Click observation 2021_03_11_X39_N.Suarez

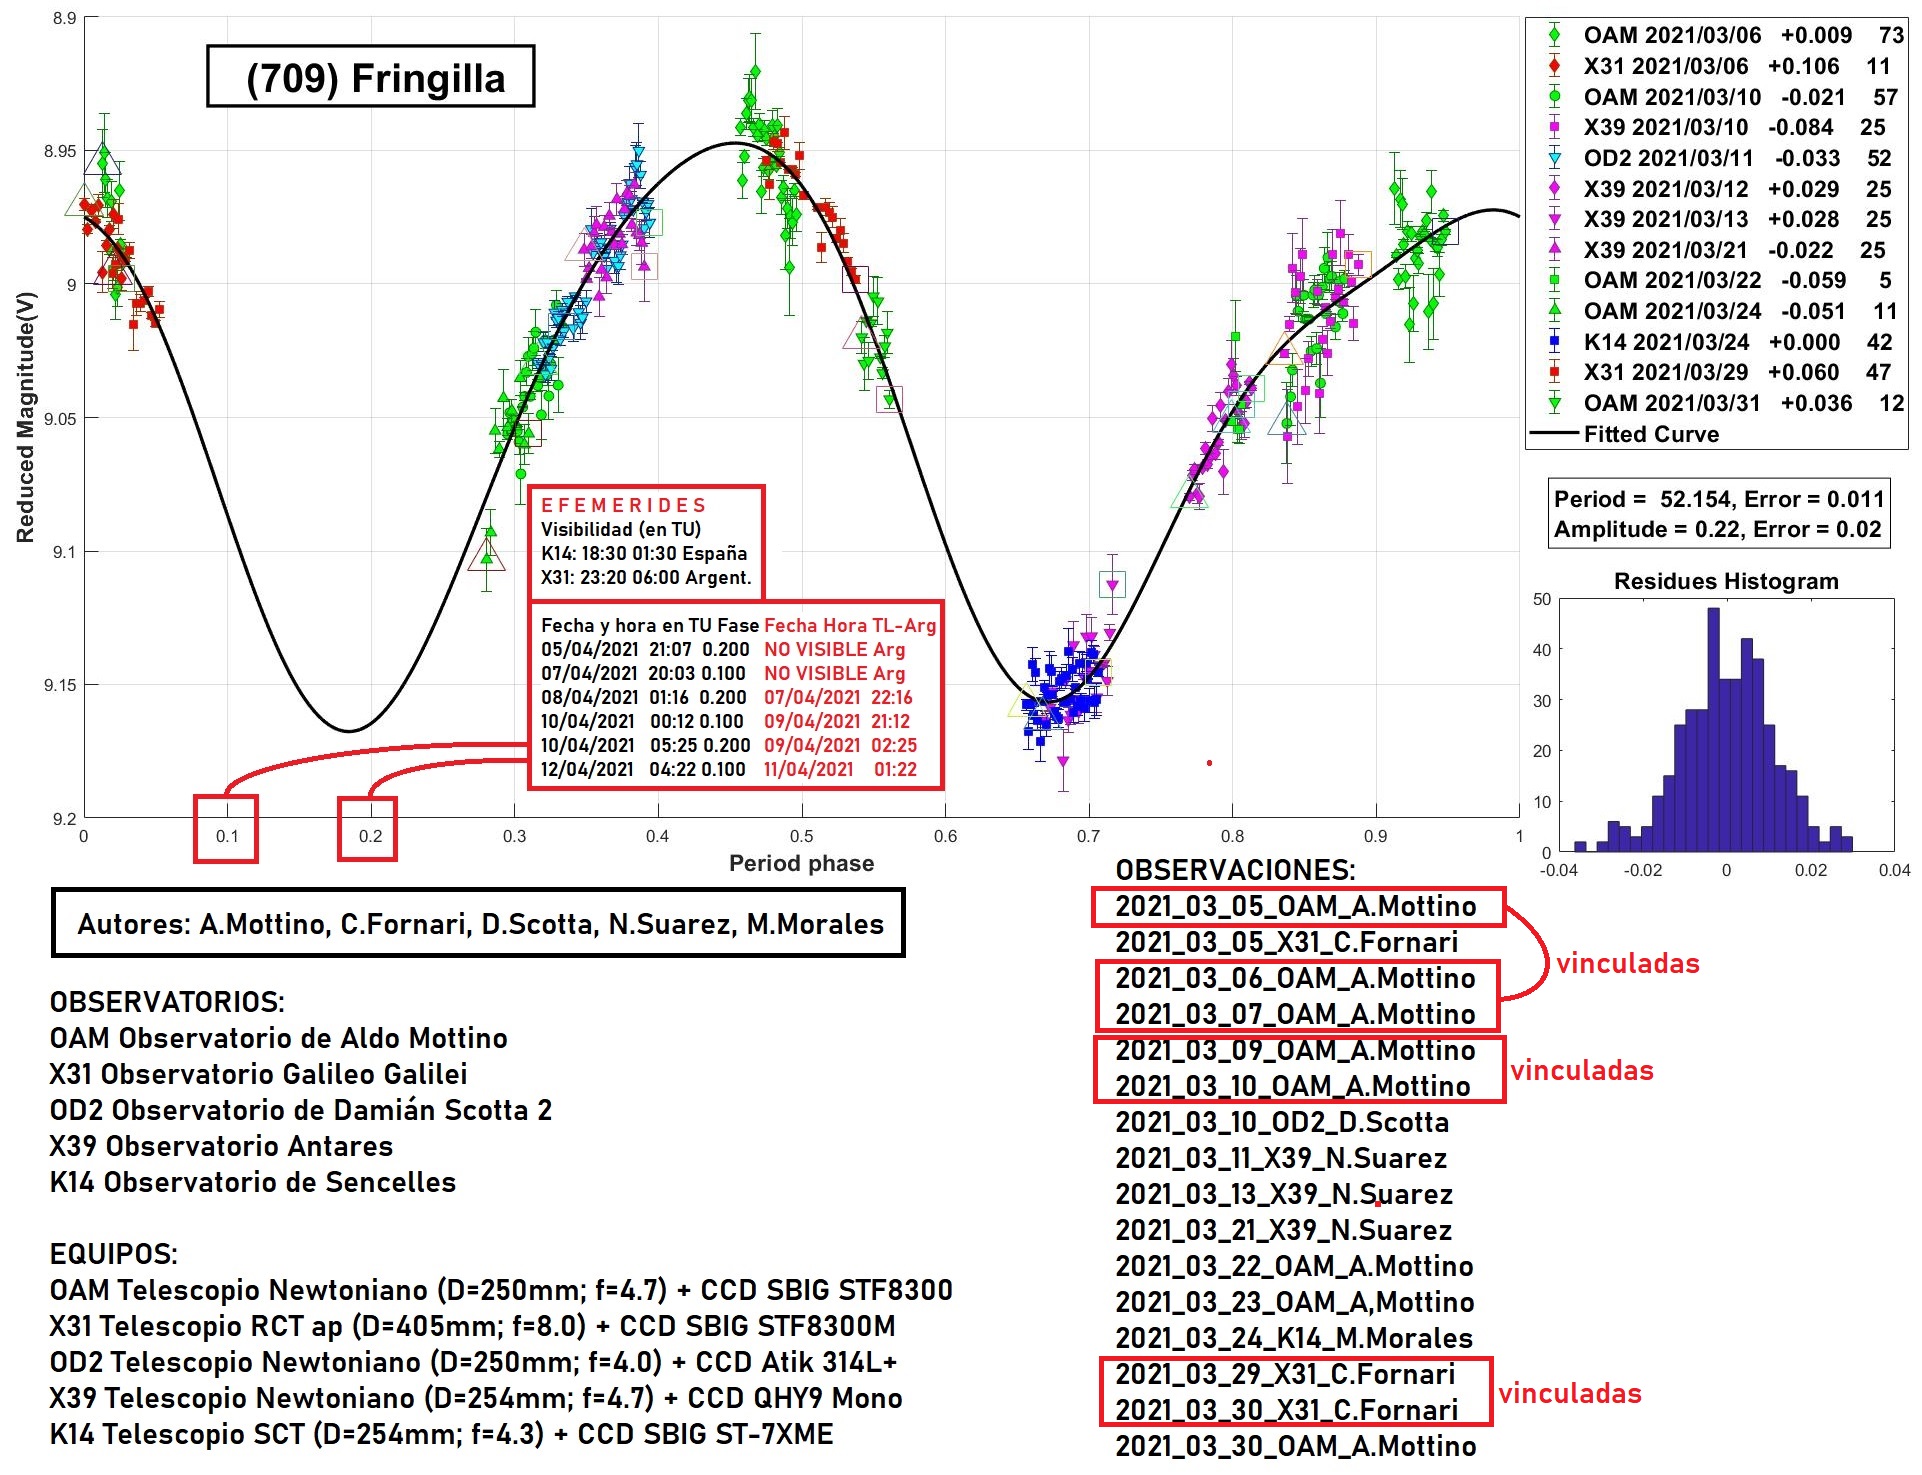[x=1281, y=1158]
